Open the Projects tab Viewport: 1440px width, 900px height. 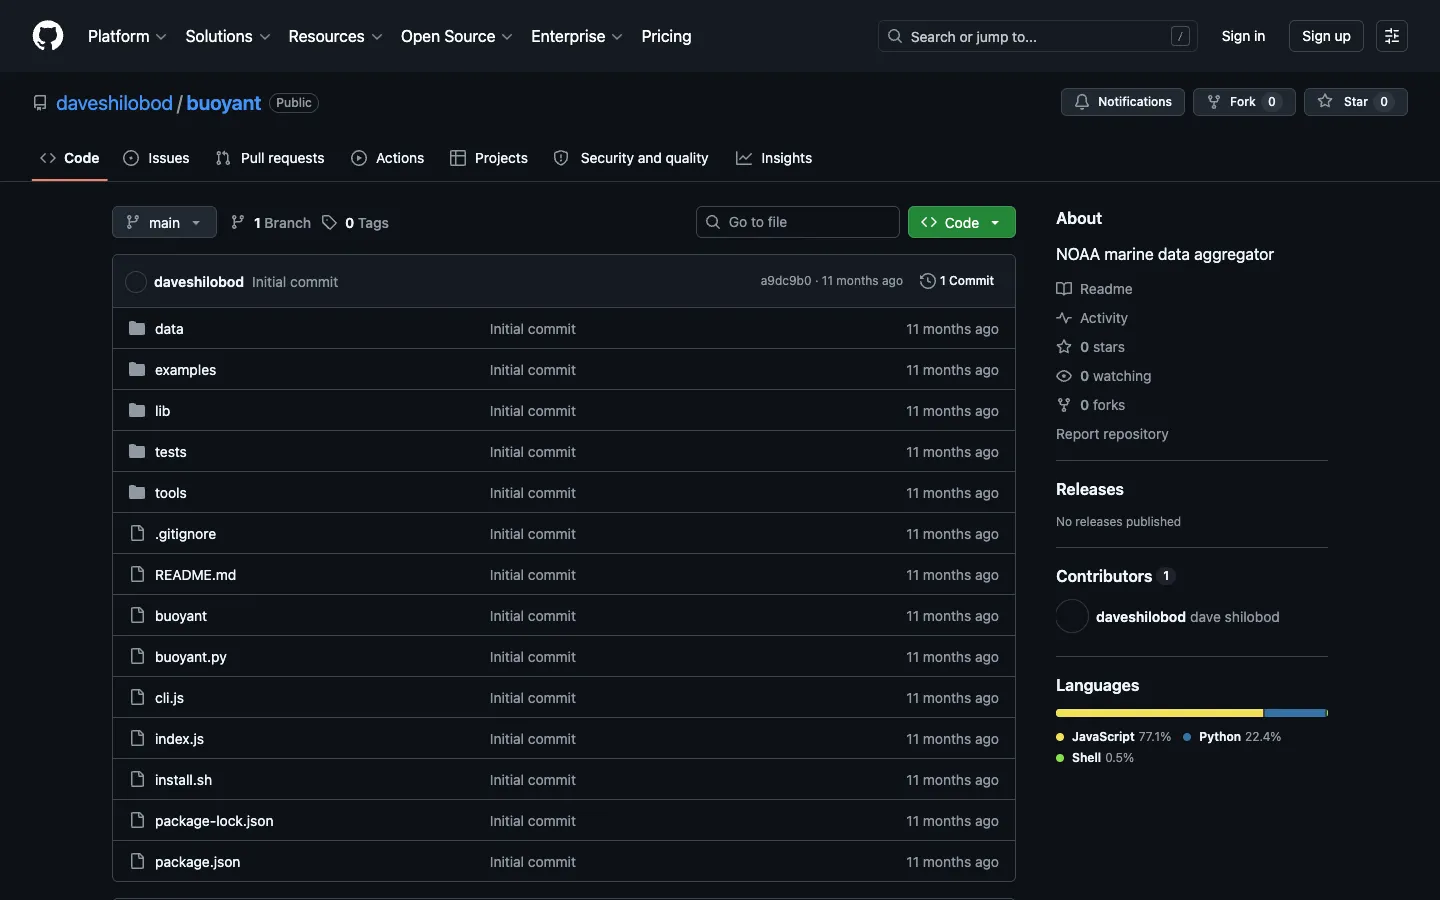pyautogui.click(x=489, y=158)
